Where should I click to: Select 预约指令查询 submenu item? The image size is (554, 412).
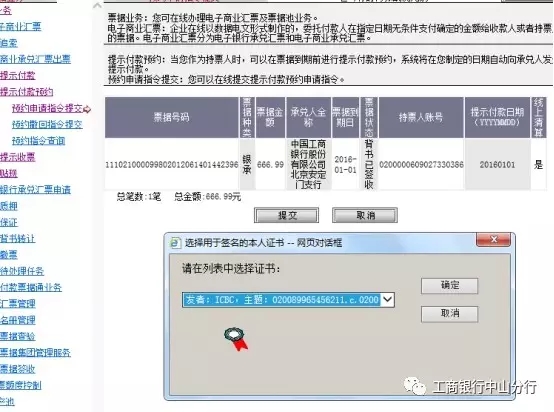[x=39, y=141]
